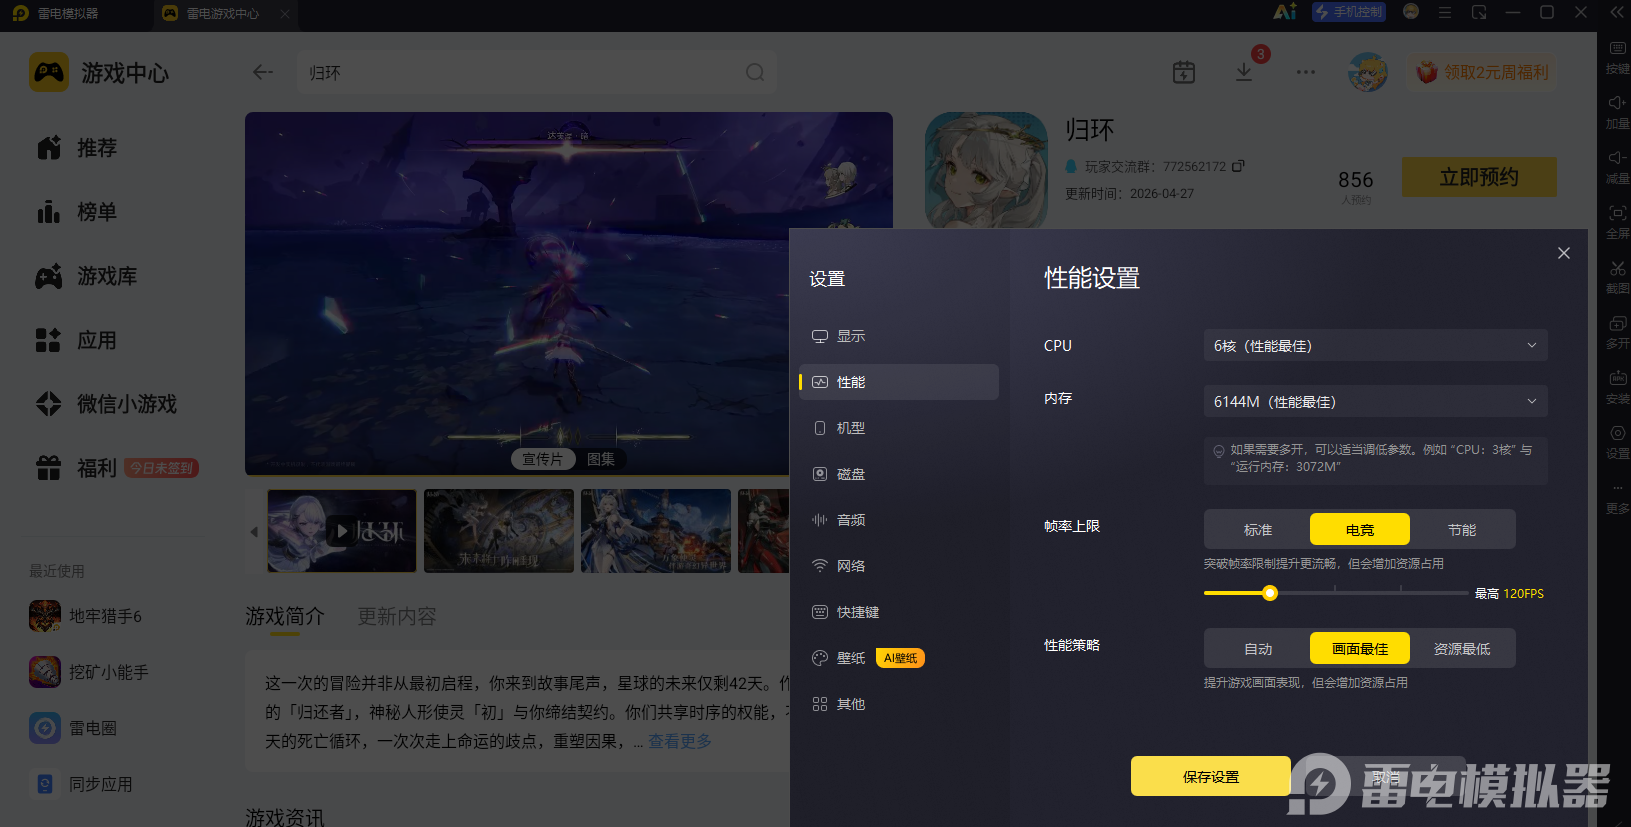
Task: Open the title bar hamburger menu
Action: (1445, 12)
